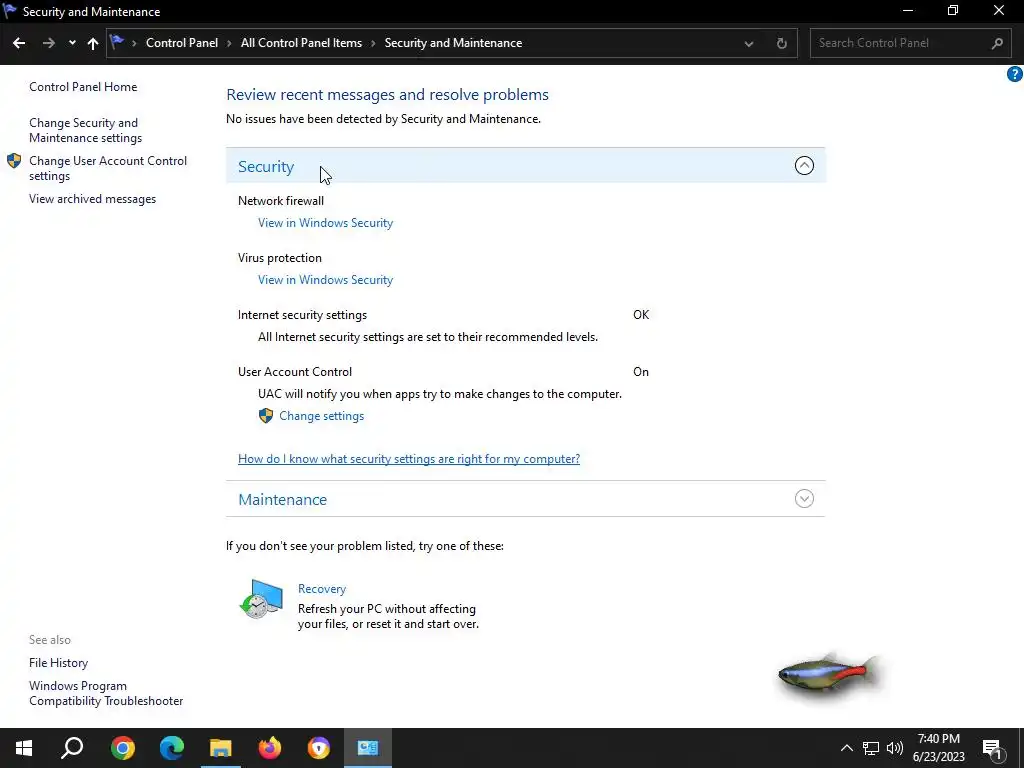Image resolution: width=1024 pixels, height=768 pixels.
Task: View Virus protection in Windows Security
Action: pyautogui.click(x=325, y=280)
